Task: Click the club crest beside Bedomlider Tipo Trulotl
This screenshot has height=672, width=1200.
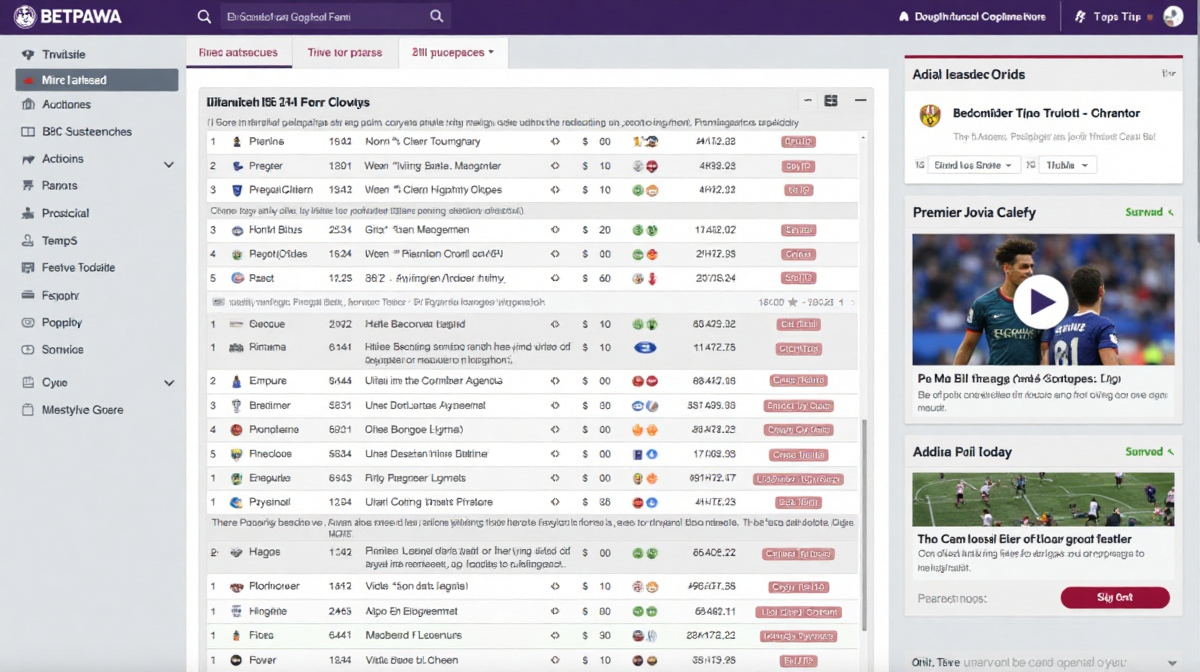Action: pos(930,115)
